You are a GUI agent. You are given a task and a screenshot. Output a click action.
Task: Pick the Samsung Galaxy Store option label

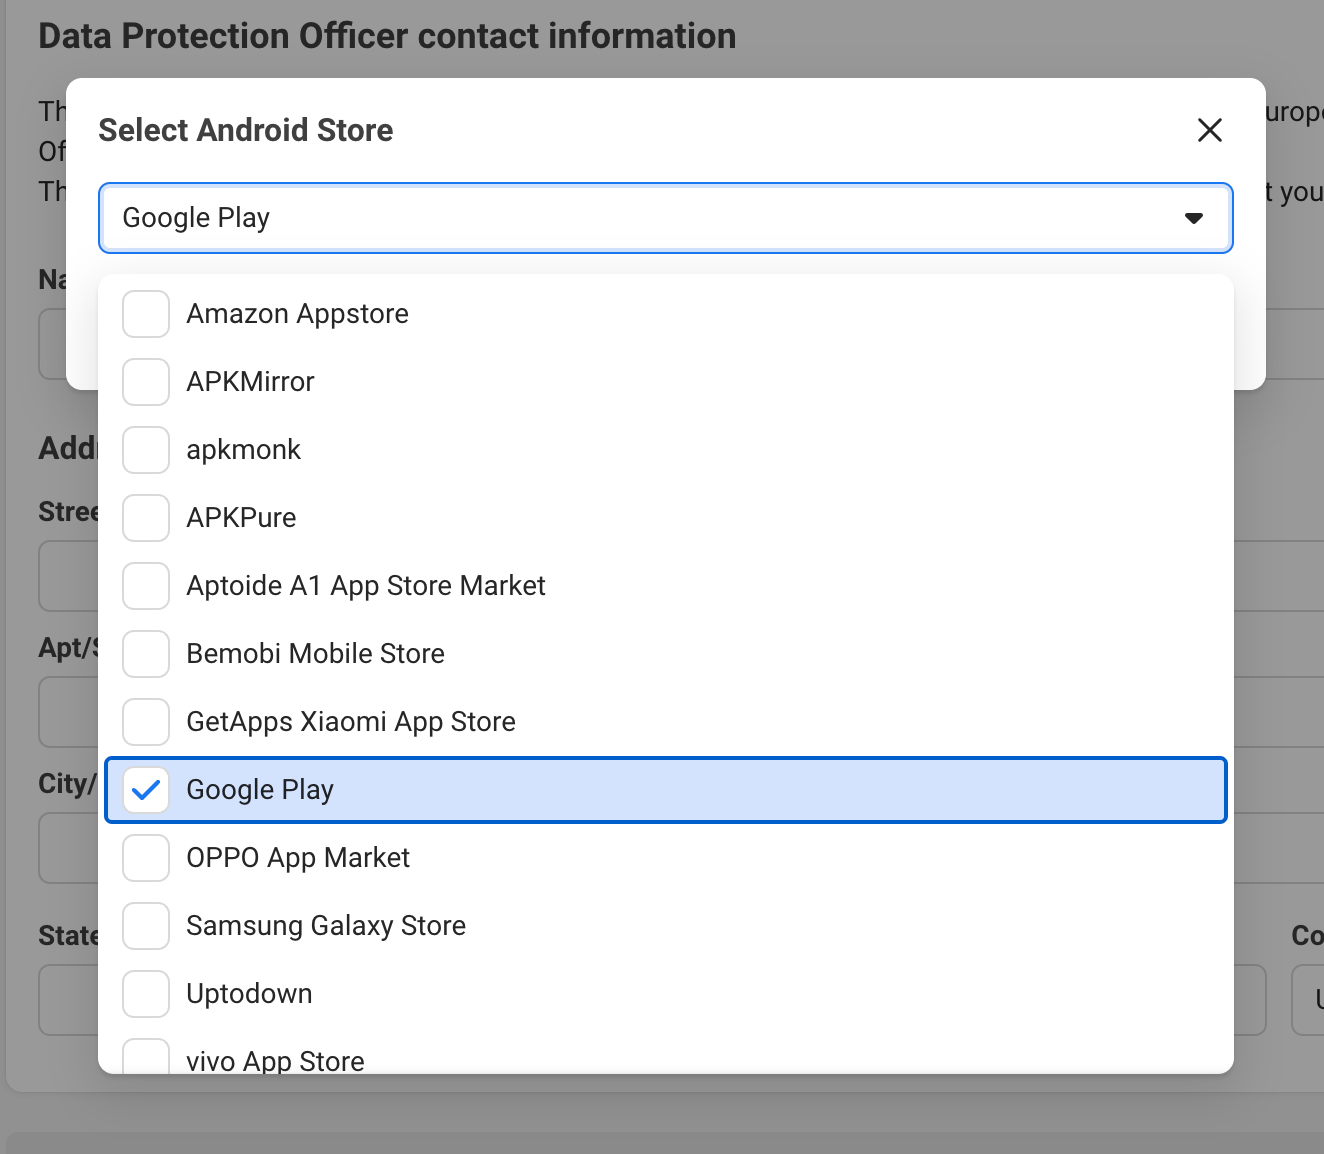pyautogui.click(x=326, y=926)
